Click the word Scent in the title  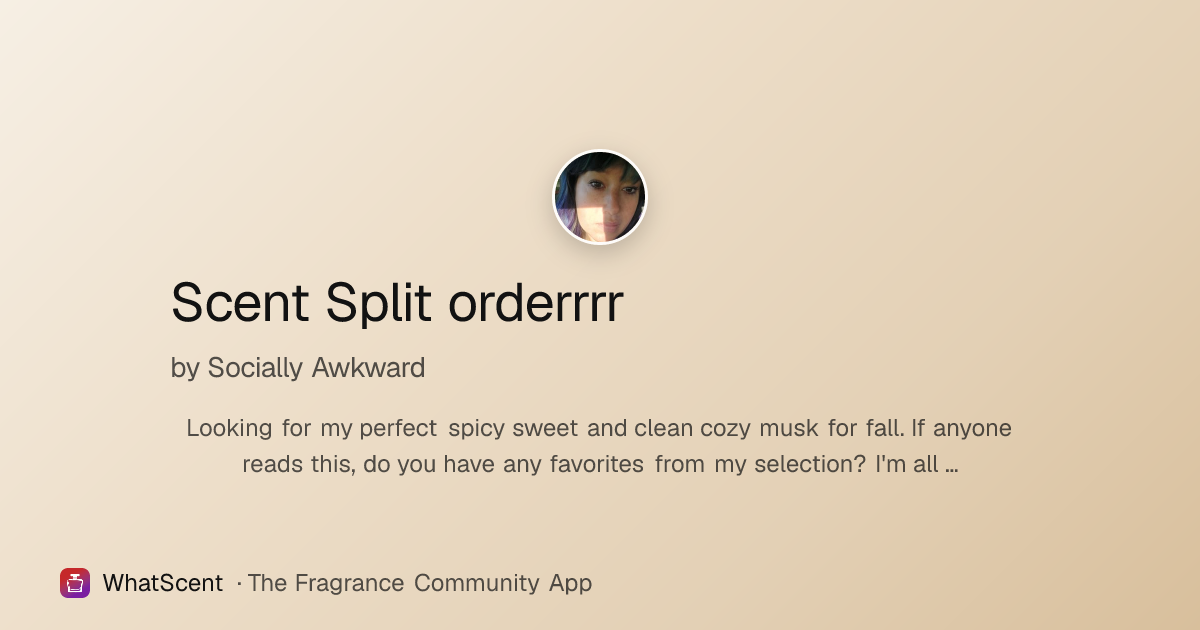click(240, 302)
